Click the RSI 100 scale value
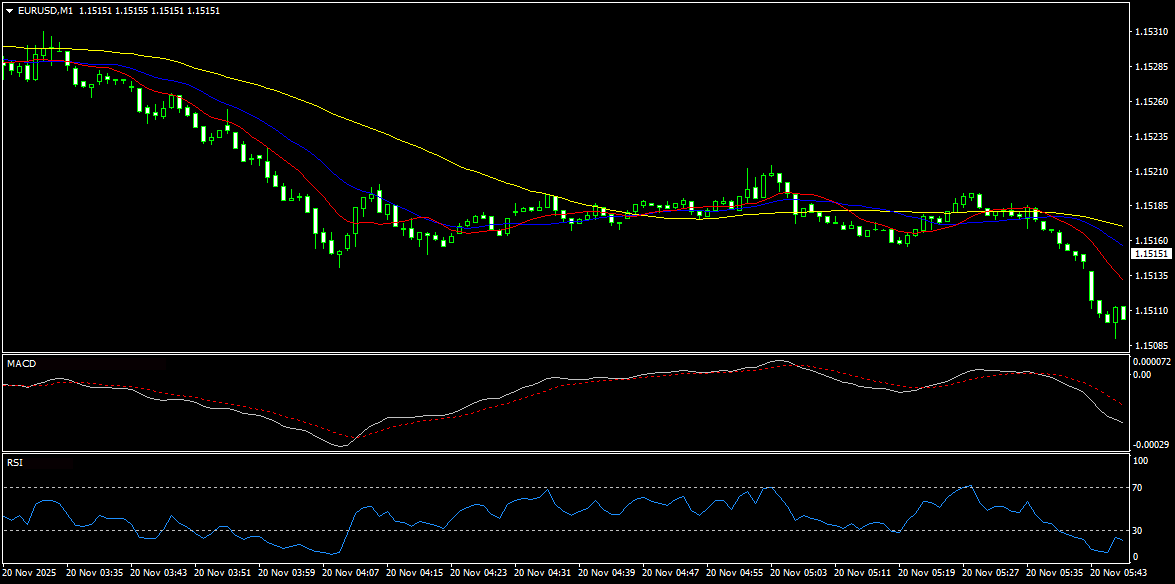The image size is (1175, 584). coord(1140,461)
